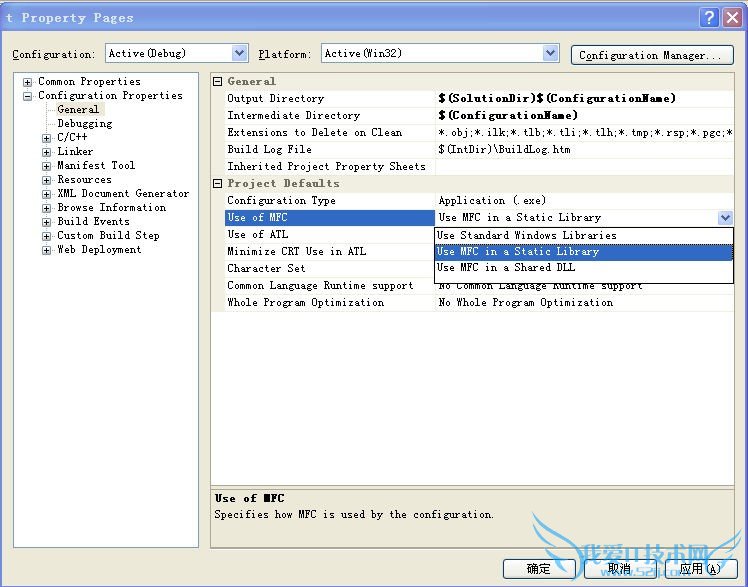Select Debugging in the tree
The width and height of the screenshot is (748, 587).
(x=84, y=124)
